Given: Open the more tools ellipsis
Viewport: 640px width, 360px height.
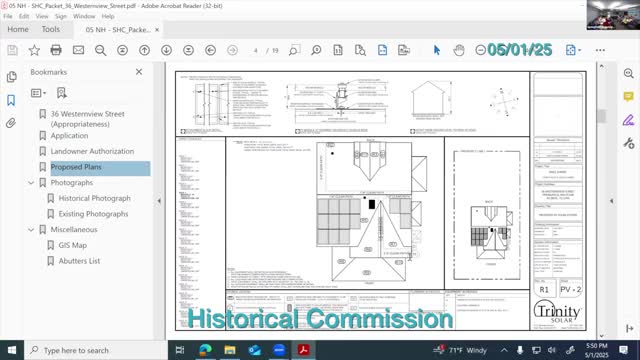Looking at the screenshot, I should point(600,50).
